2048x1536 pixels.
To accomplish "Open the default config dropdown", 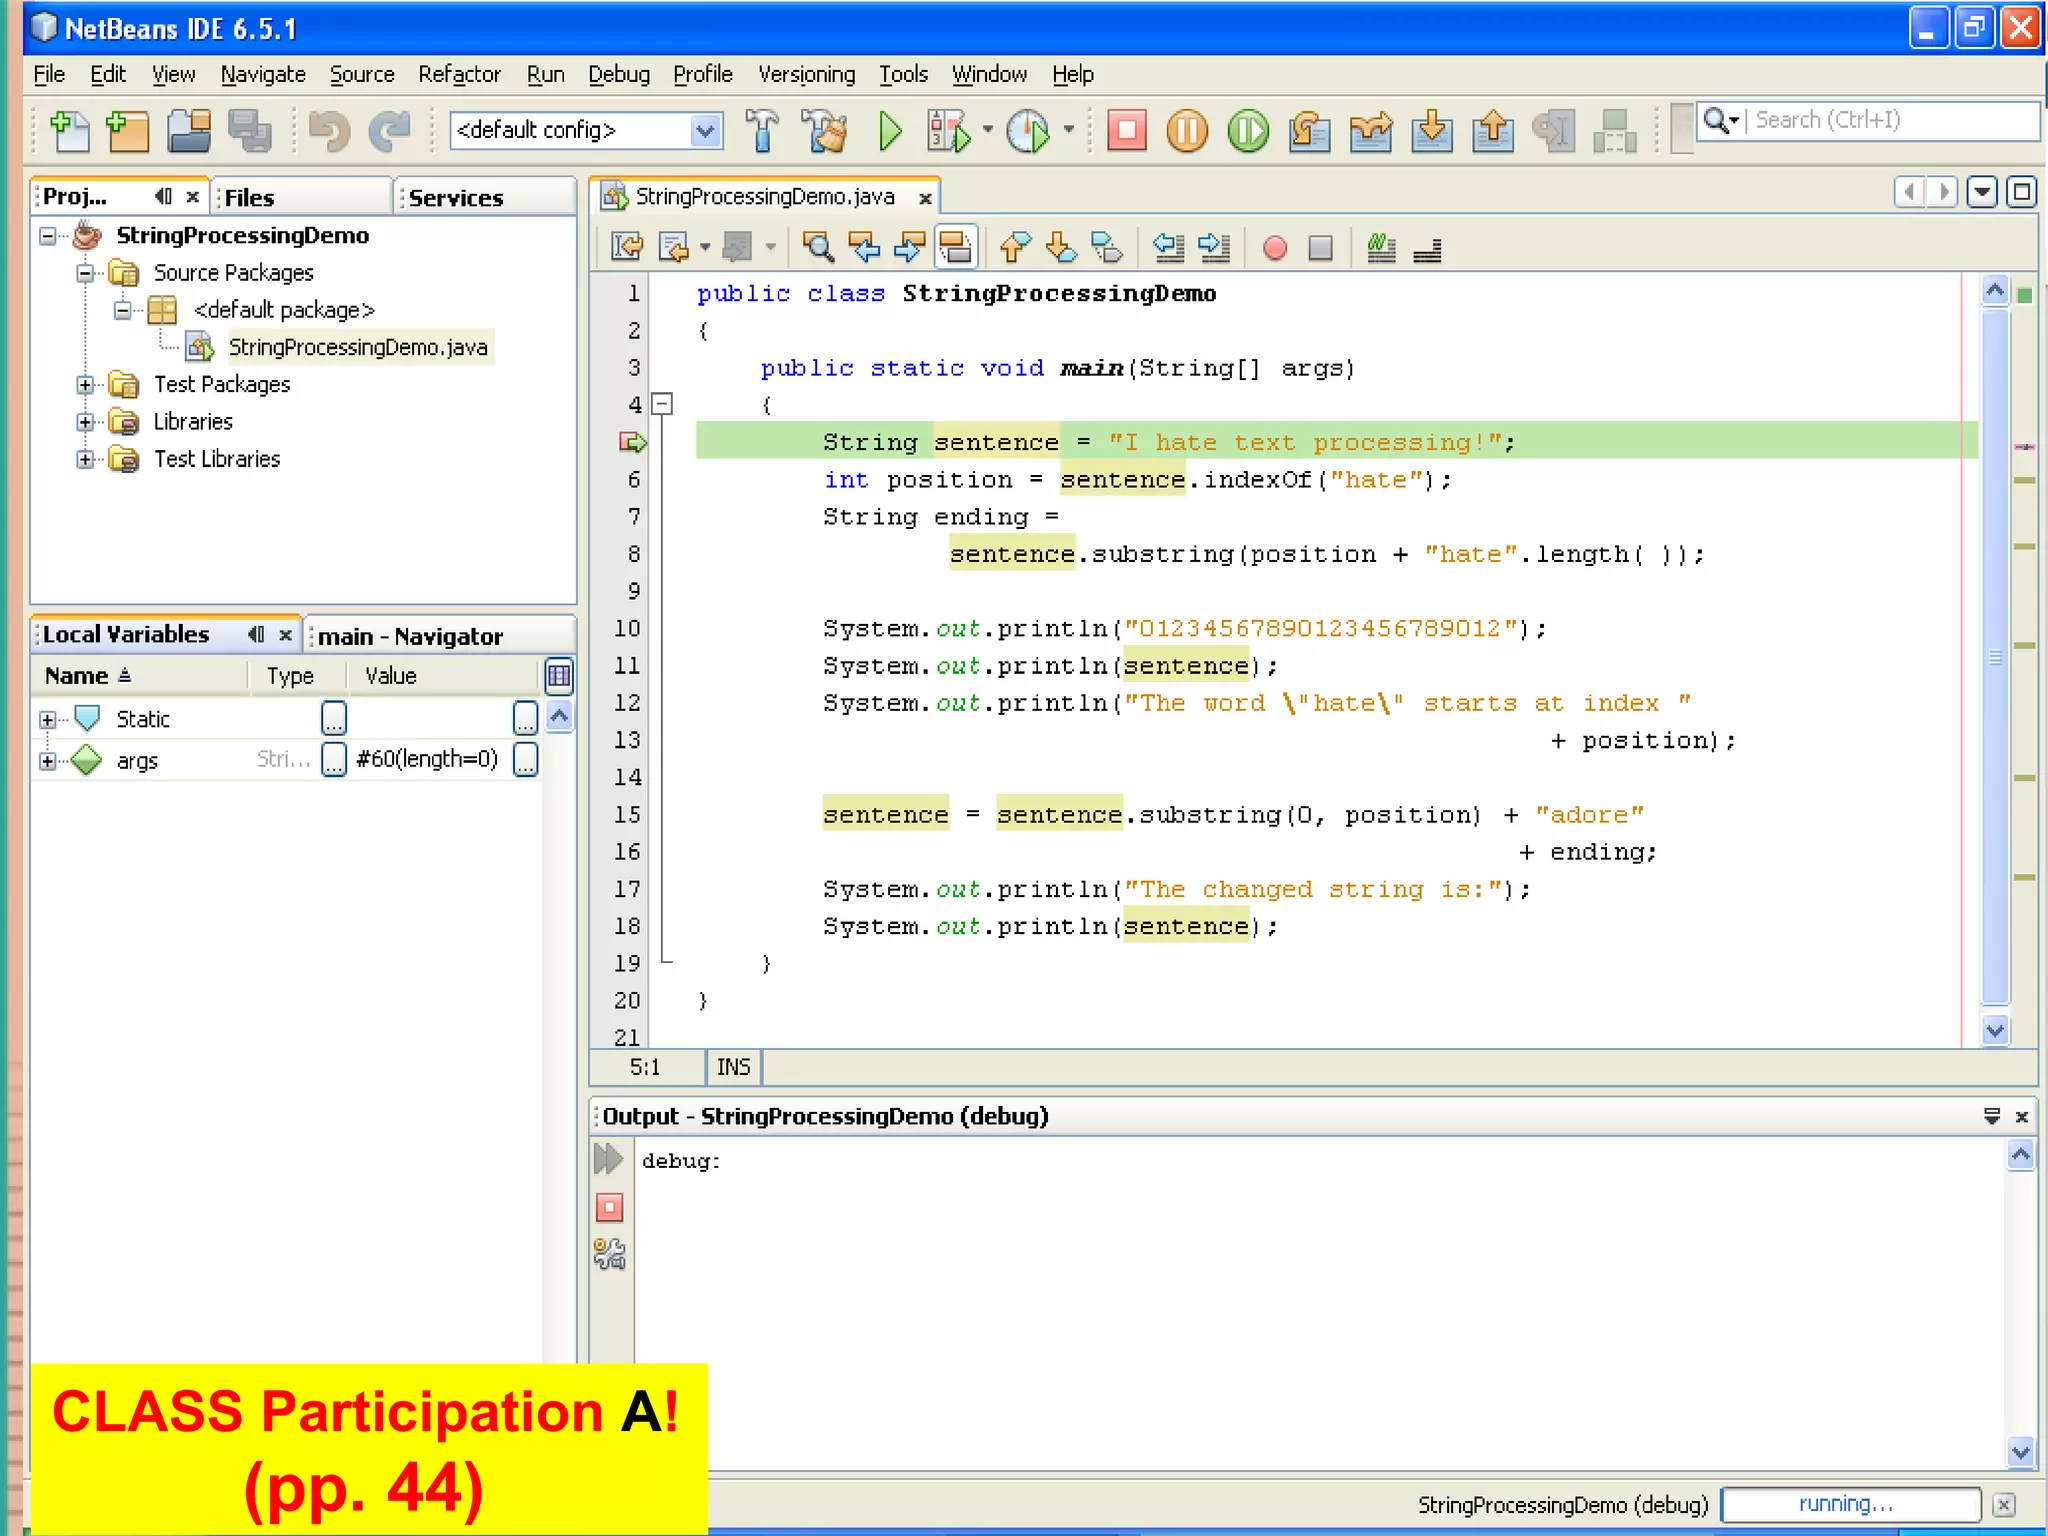I will point(706,130).
